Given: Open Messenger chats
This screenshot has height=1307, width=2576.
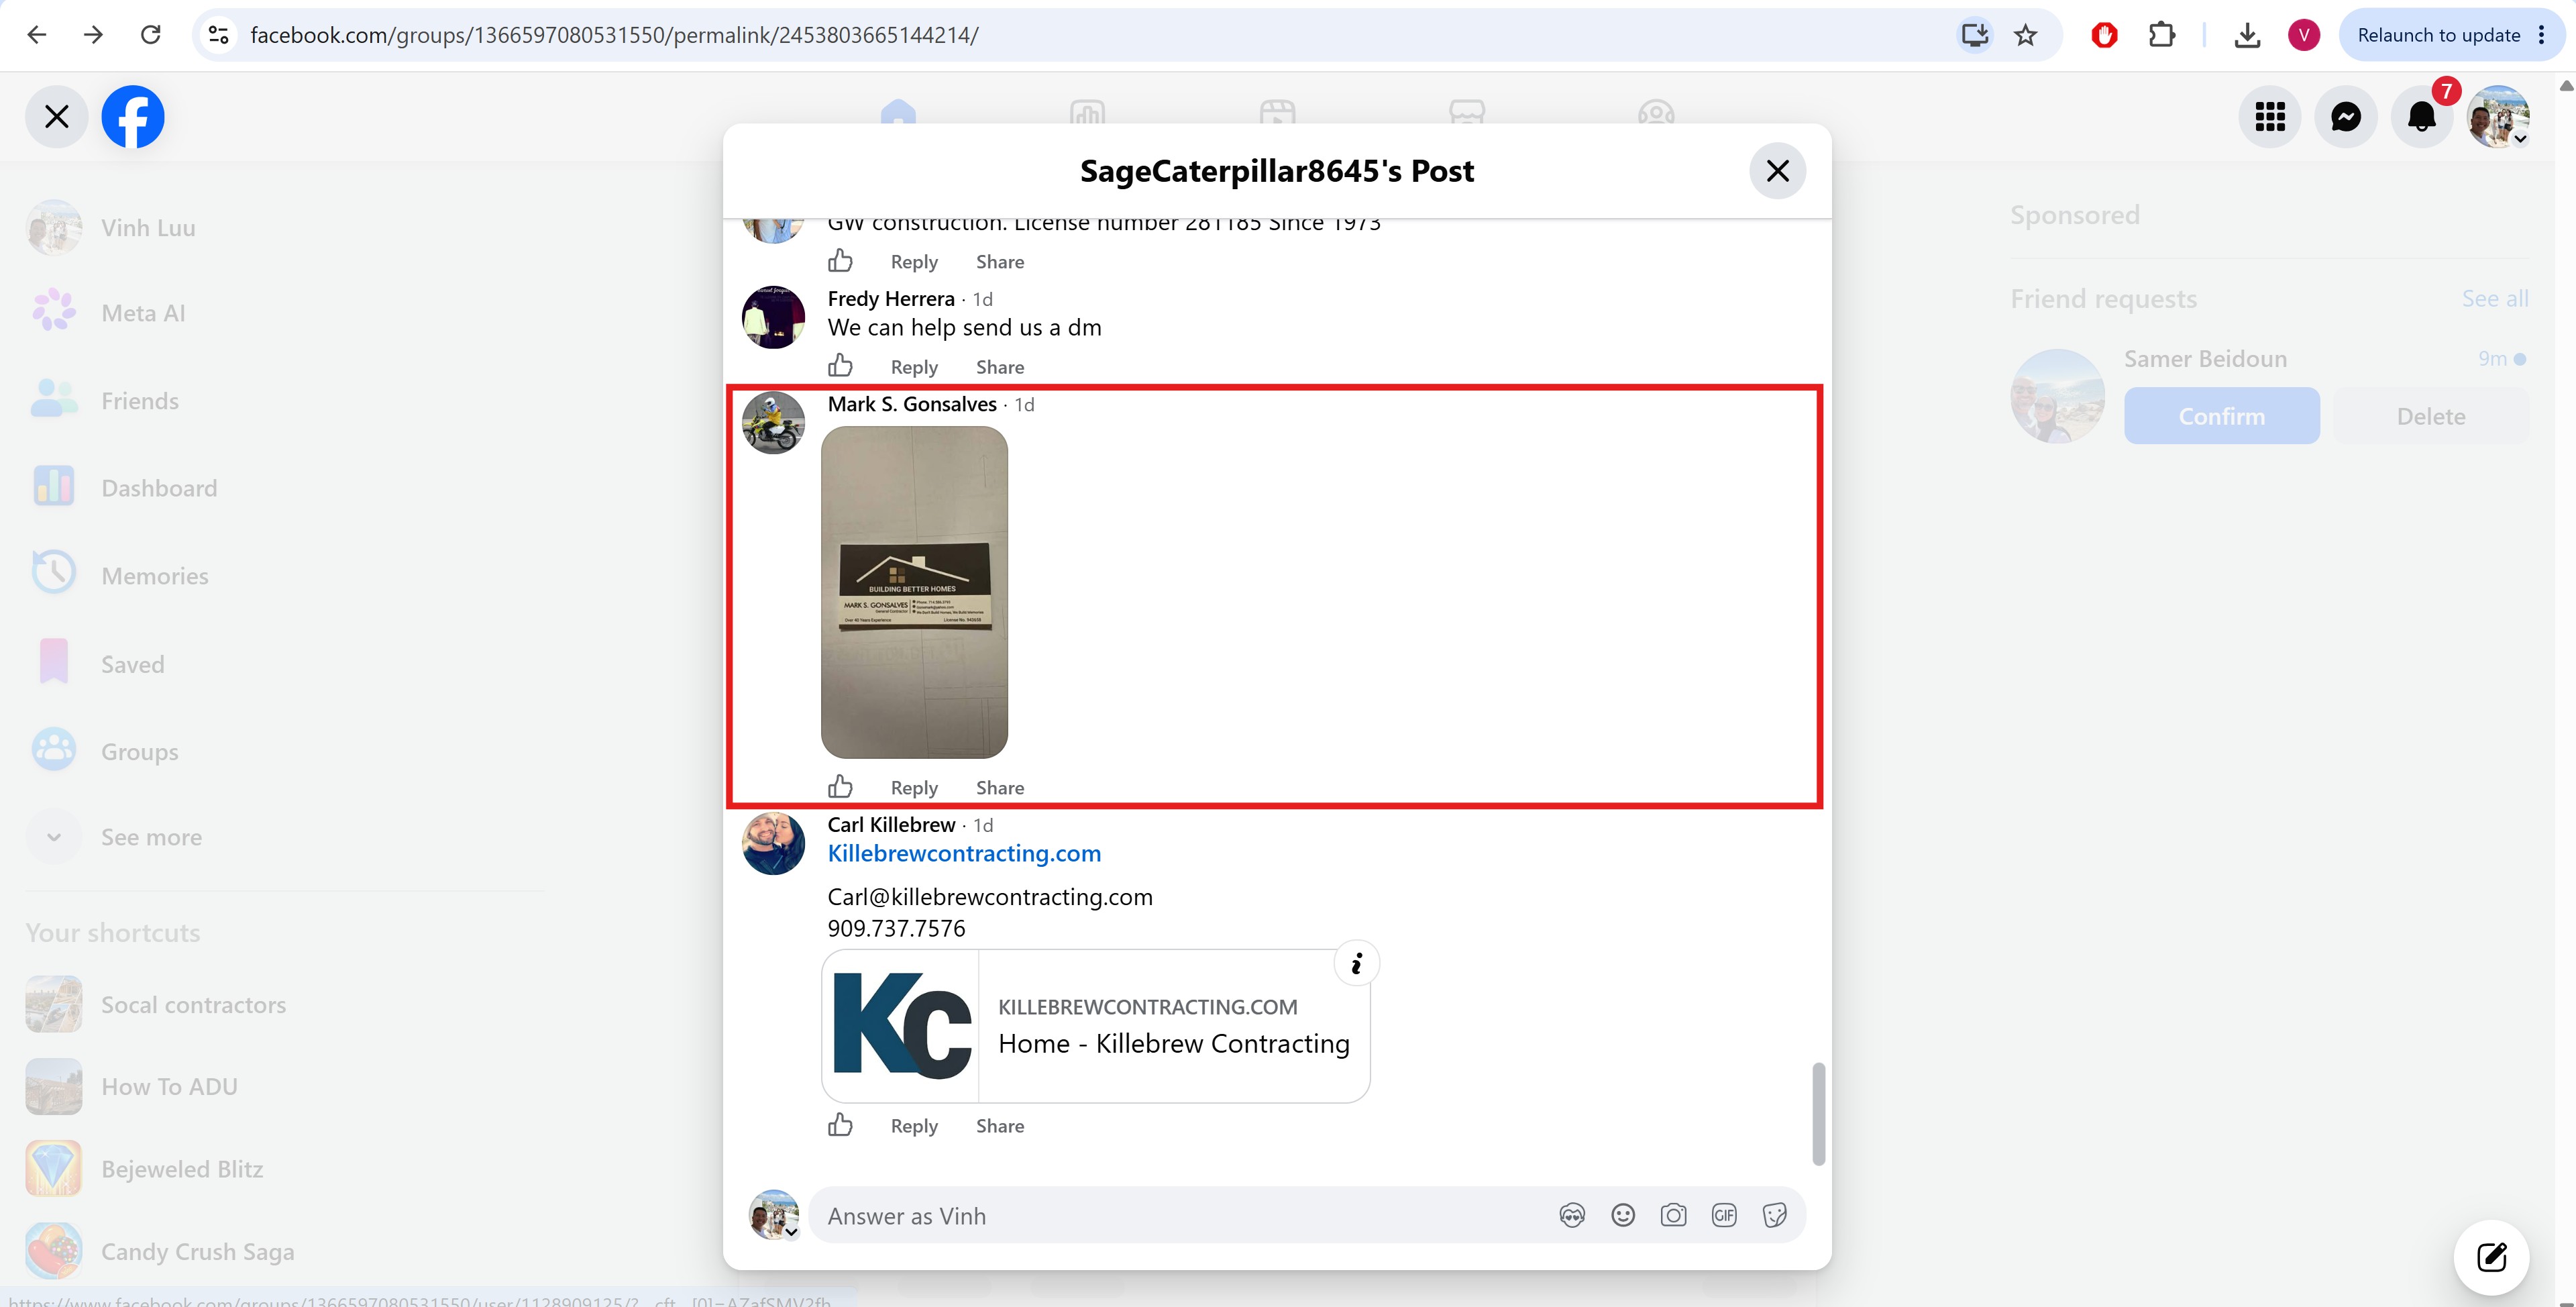Looking at the screenshot, I should 2346,117.
